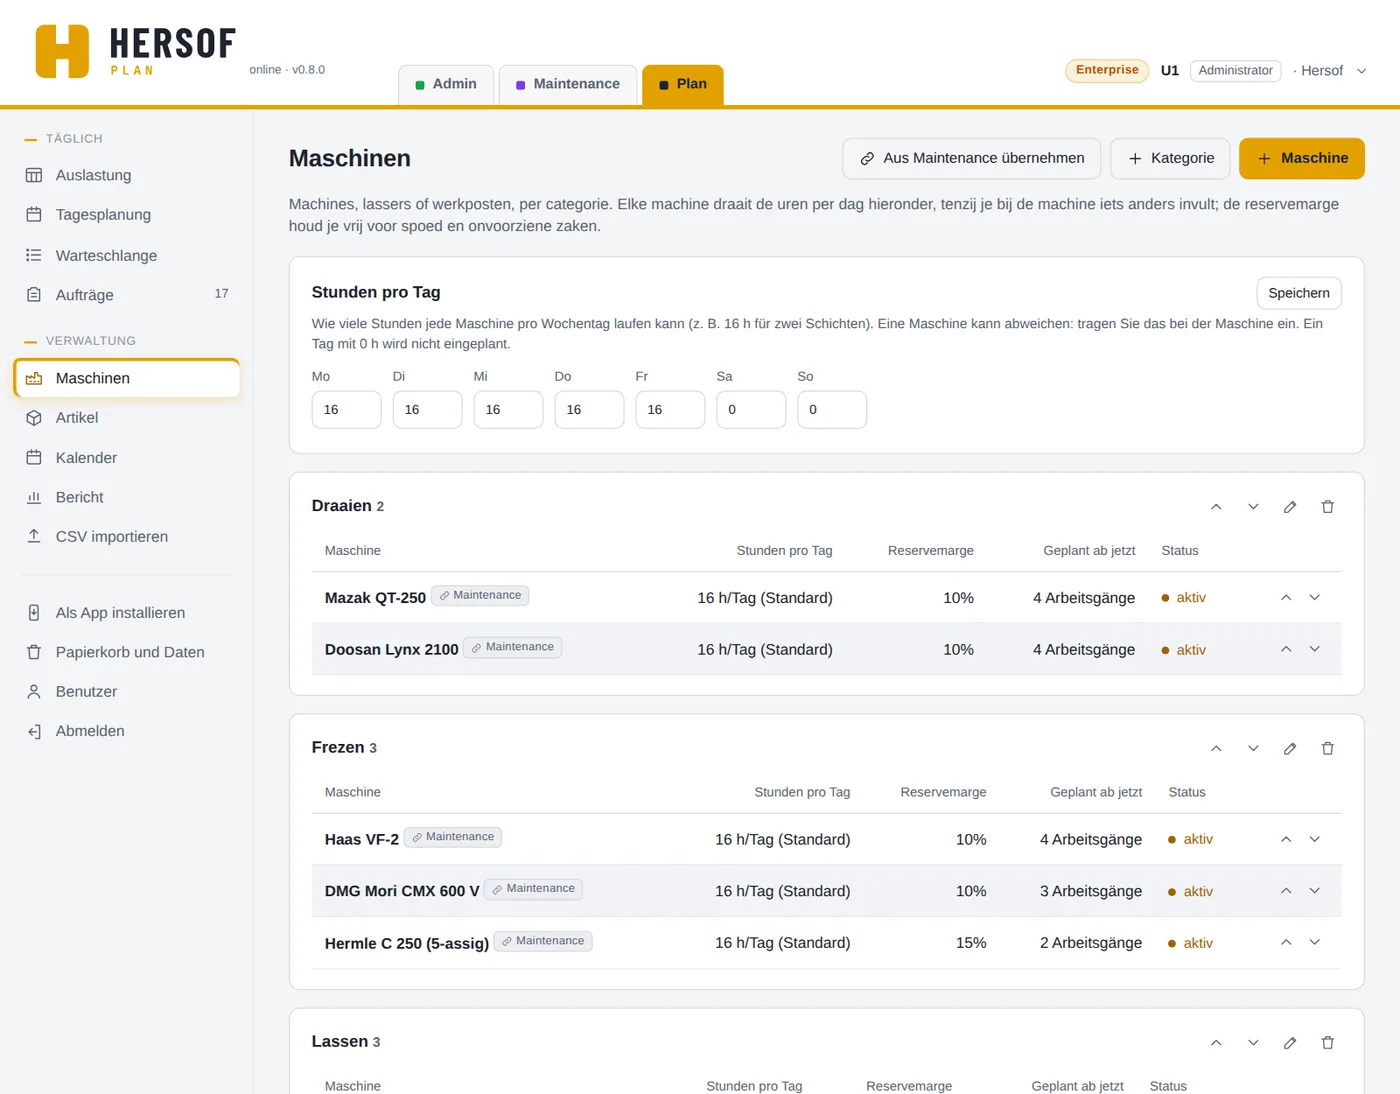Delete the Frezen category via trash icon

click(x=1328, y=749)
